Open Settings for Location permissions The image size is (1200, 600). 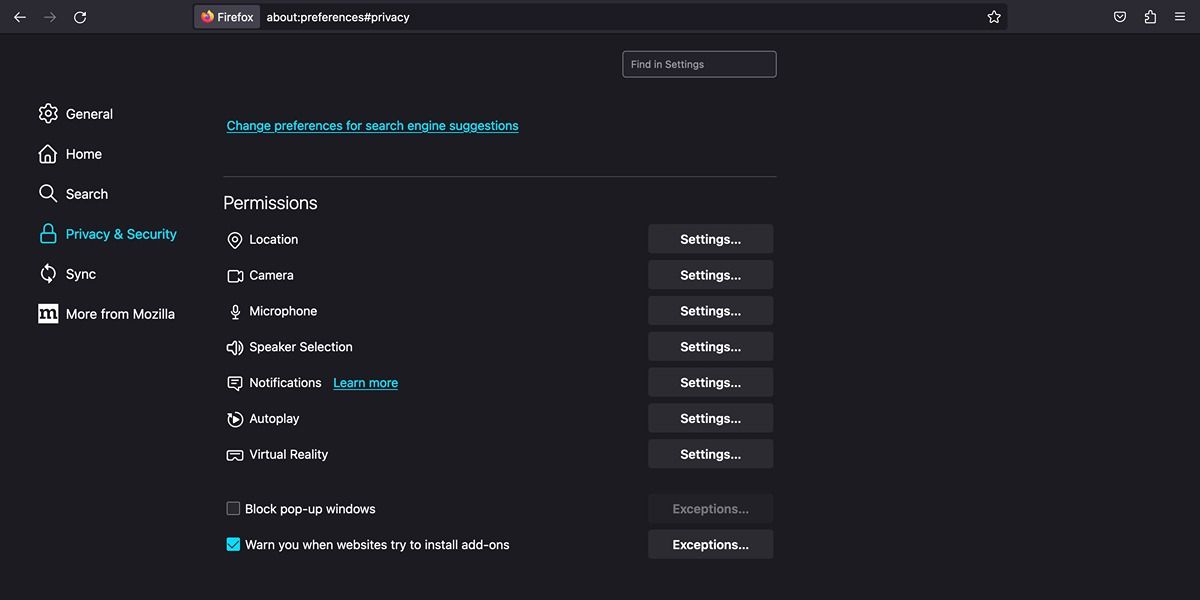(710, 239)
